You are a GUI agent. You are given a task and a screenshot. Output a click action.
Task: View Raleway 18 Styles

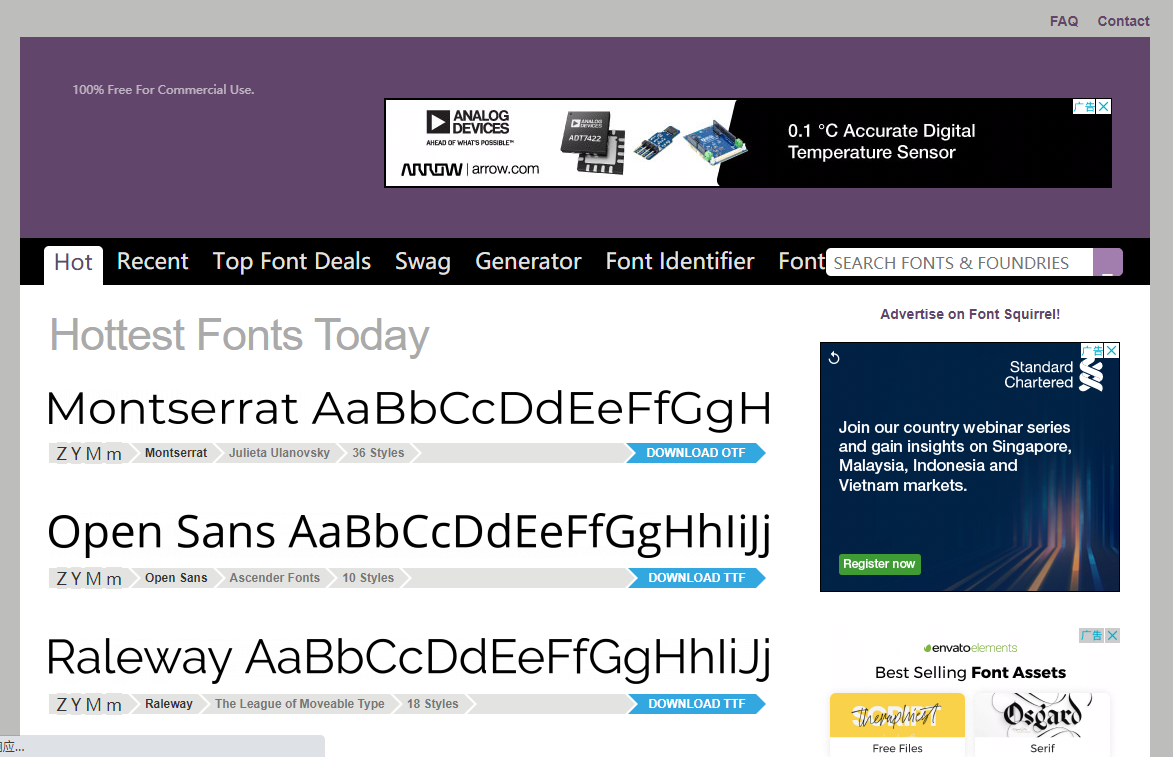pyautogui.click(x=432, y=704)
